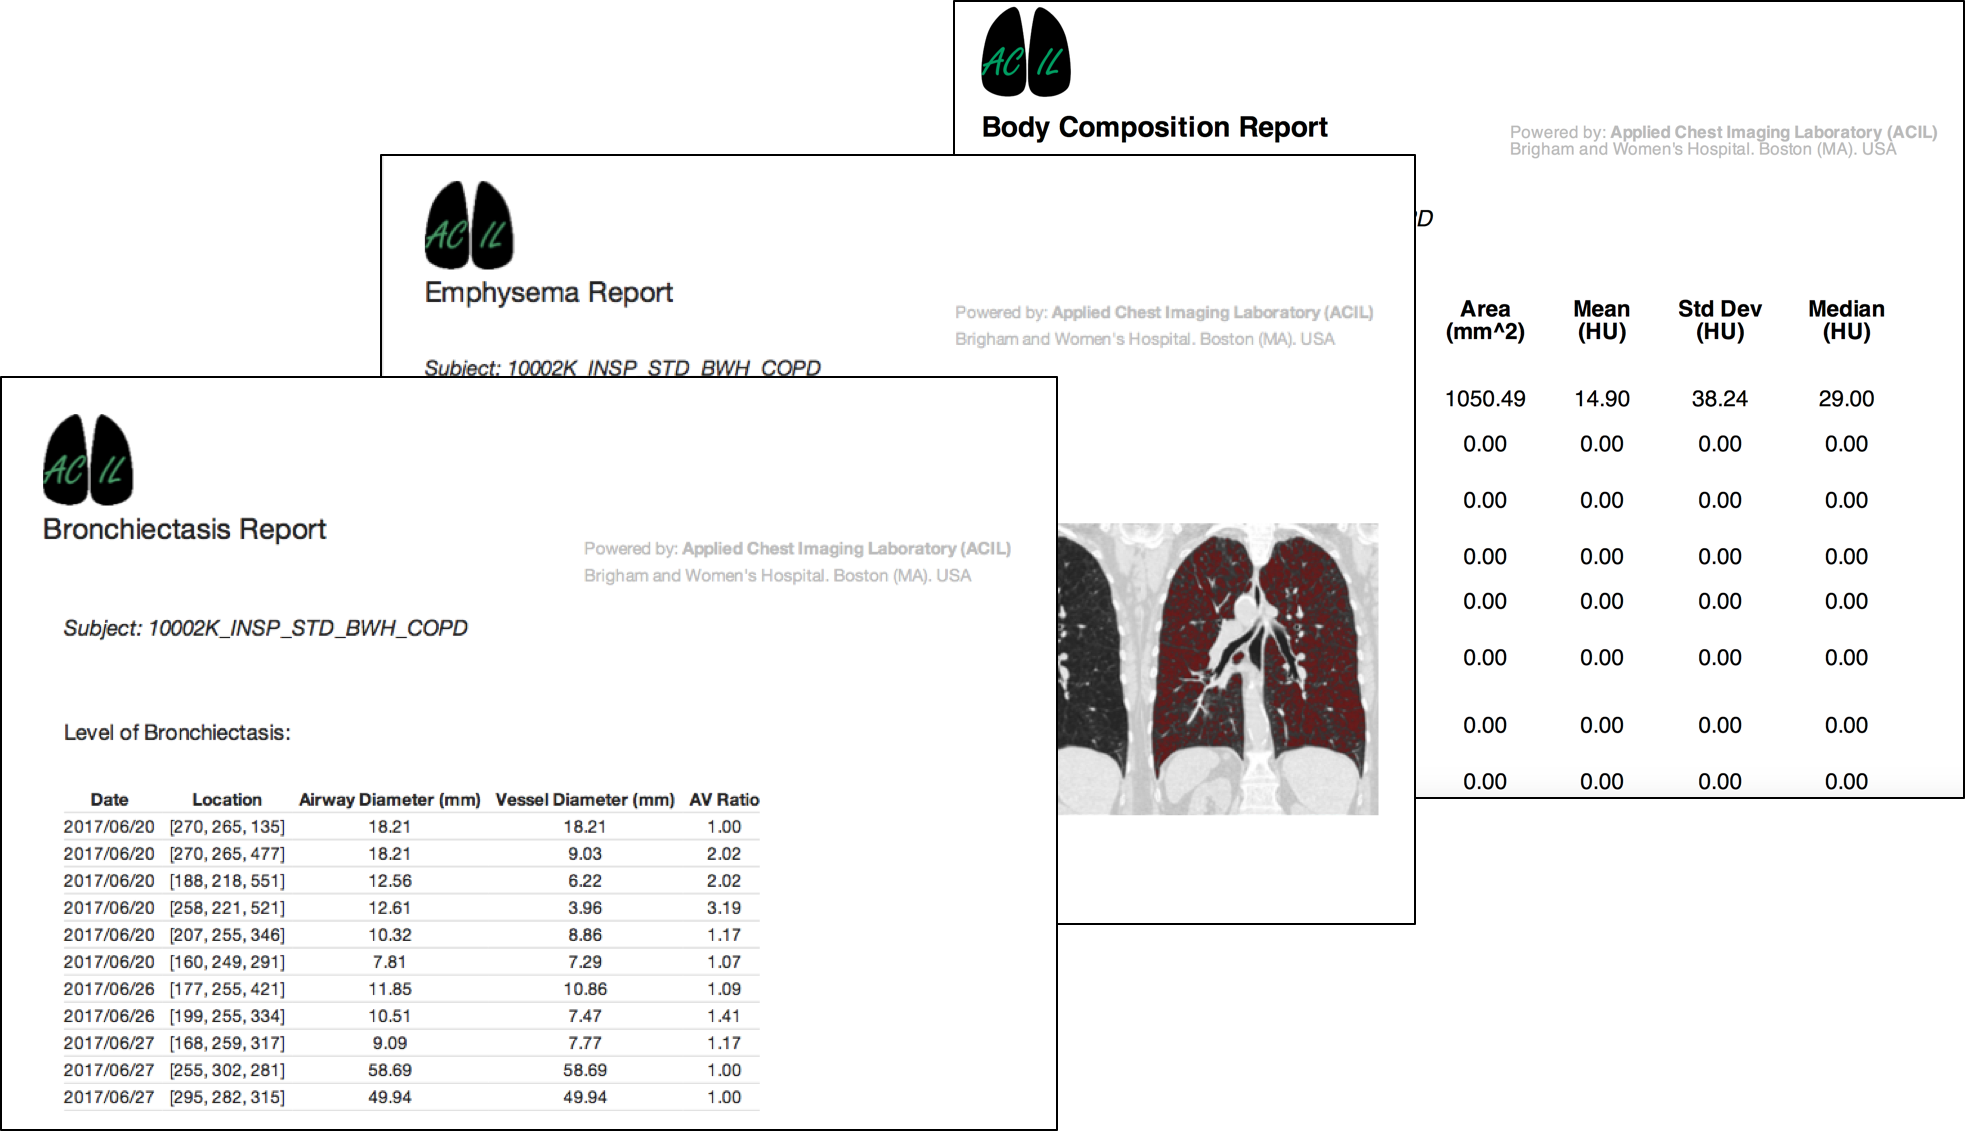1965x1131 pixels.
Task: Click the Applied Chest Imaging Laboratory (ACIL) link
Action: click(844, 548)
